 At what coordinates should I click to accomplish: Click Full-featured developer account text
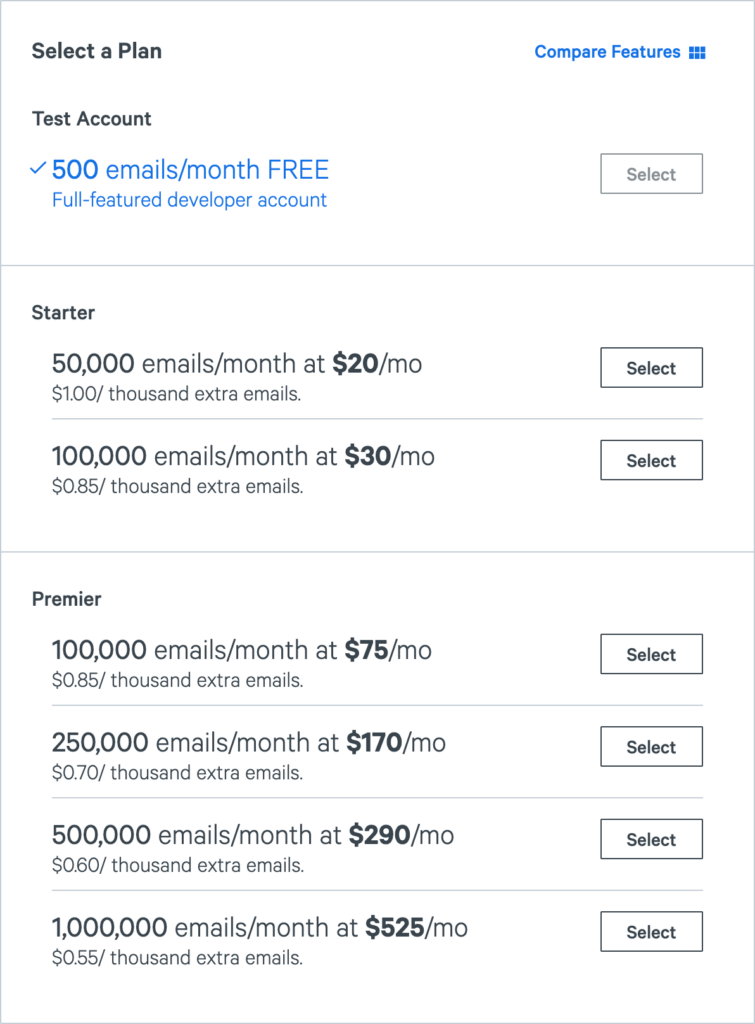[189, 200]
